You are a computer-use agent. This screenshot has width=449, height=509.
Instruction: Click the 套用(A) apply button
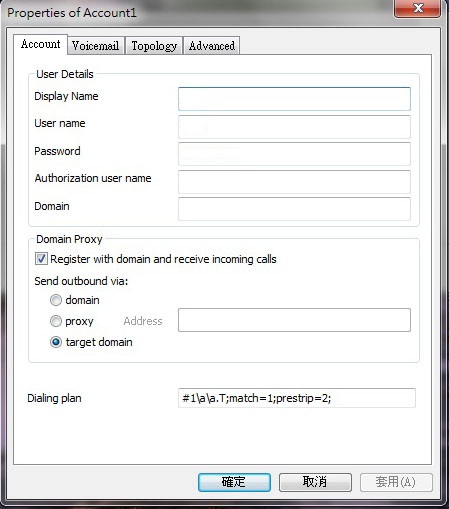396,482
